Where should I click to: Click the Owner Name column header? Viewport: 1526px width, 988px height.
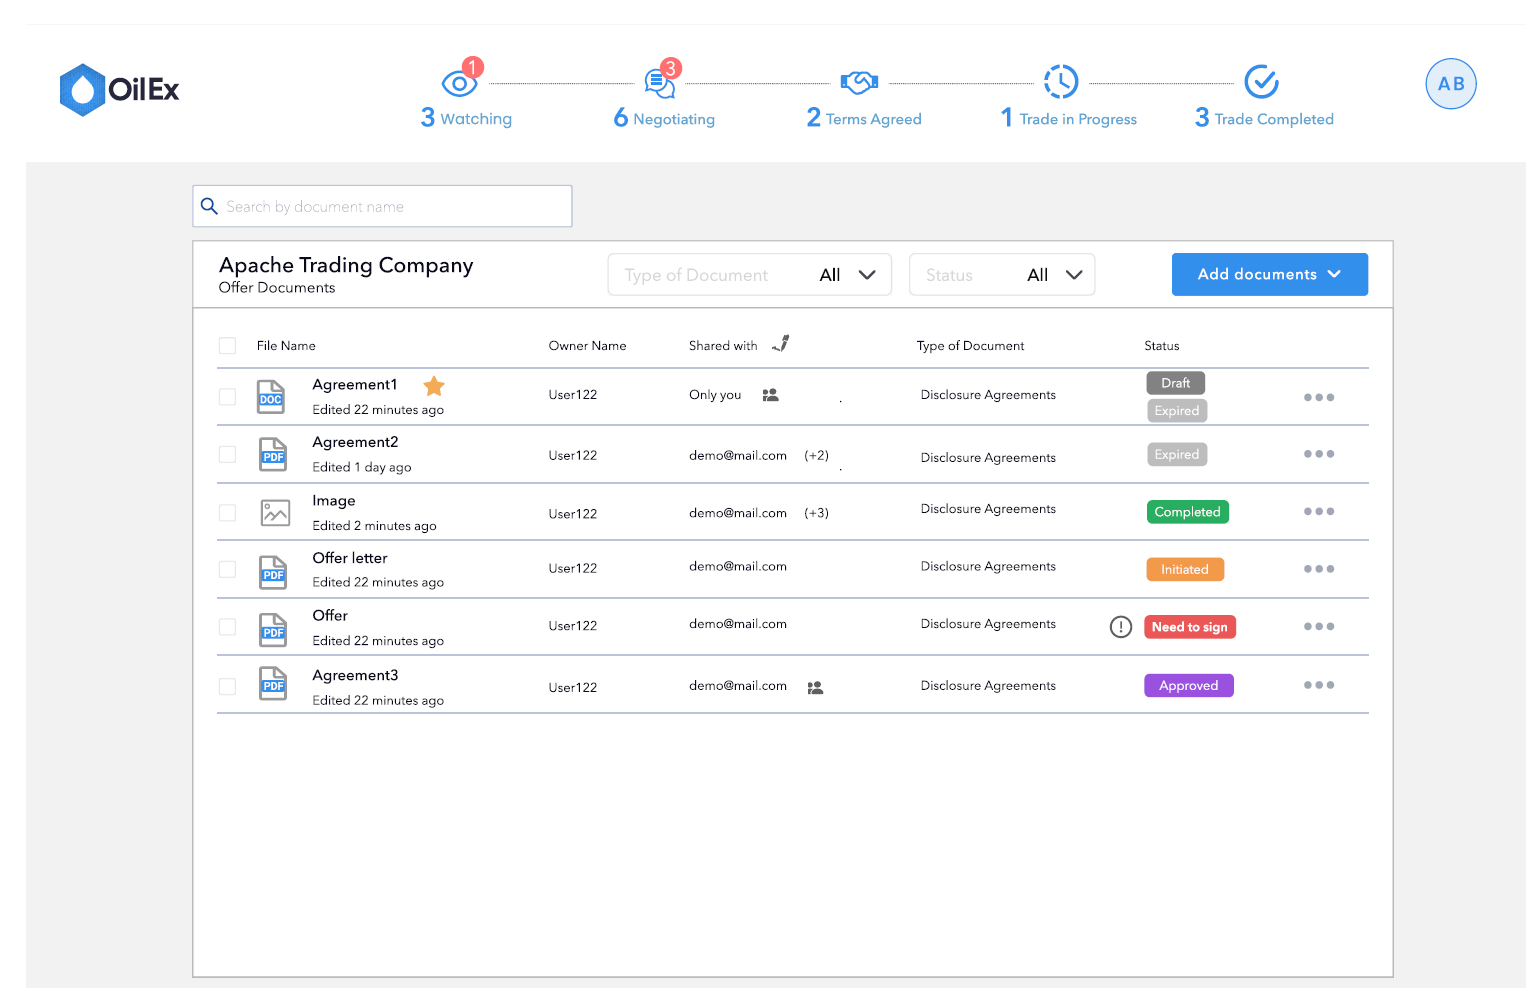click(588, 346)
